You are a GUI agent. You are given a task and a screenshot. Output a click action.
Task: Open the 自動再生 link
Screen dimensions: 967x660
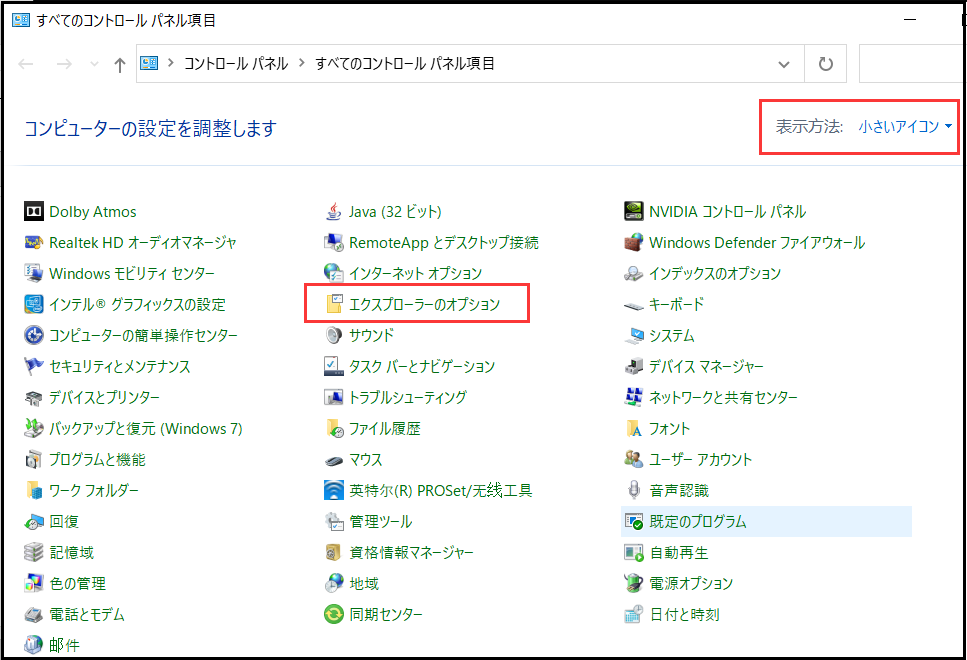pos(679,553)
